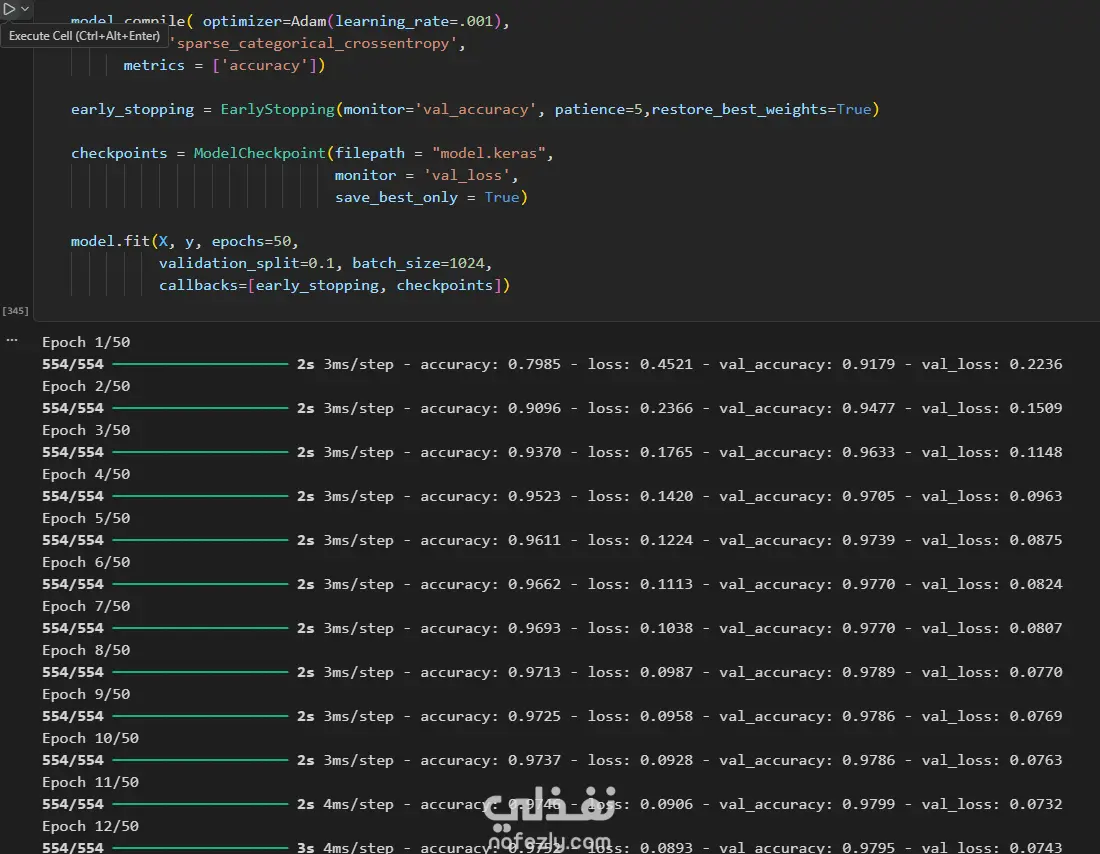The image size is (1100, 854).
Task: Click the [345] execution count label
Action: click(15, 311)
